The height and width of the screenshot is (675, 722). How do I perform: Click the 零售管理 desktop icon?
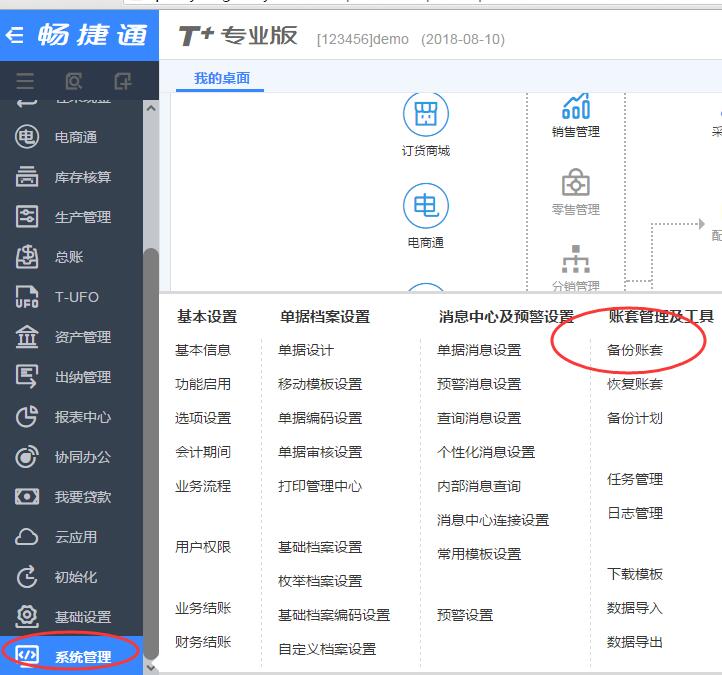pyautogui.click(x=575, y=184)
